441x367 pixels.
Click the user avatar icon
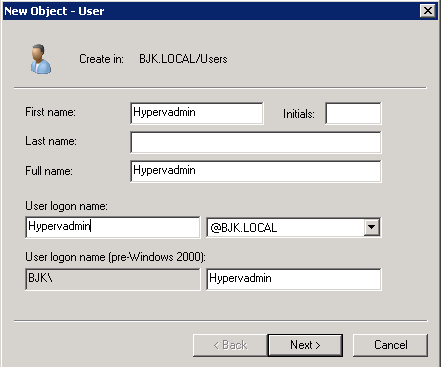pyautogui.click(x=41, y=59)
